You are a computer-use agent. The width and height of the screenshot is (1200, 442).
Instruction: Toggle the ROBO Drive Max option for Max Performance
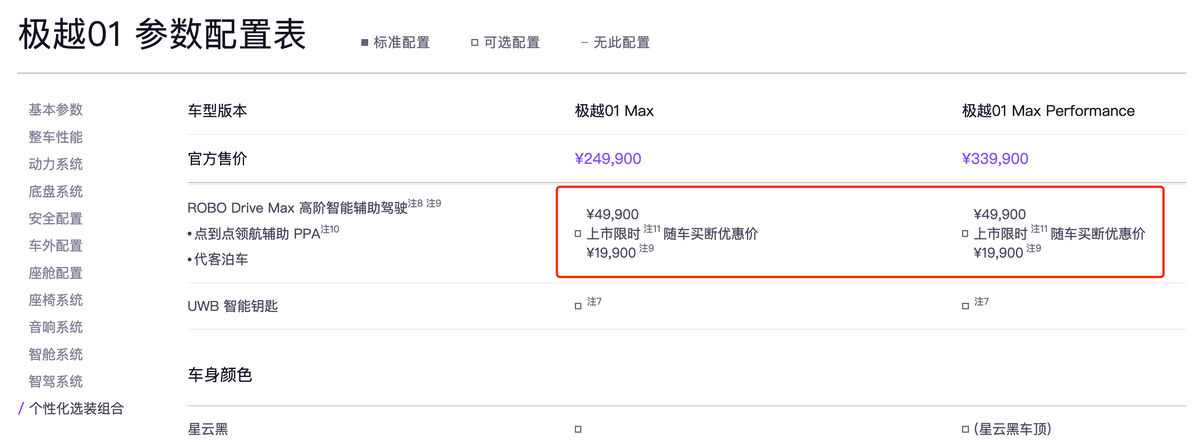click(966, 234)
